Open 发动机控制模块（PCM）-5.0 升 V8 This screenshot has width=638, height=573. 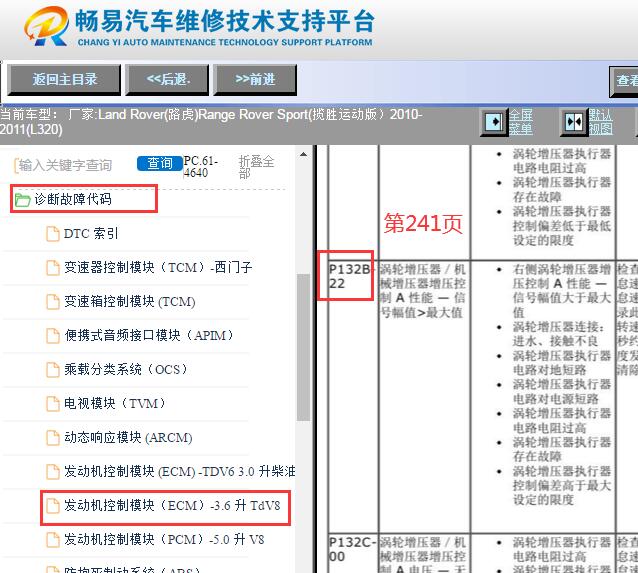click(x=164, y=540)
